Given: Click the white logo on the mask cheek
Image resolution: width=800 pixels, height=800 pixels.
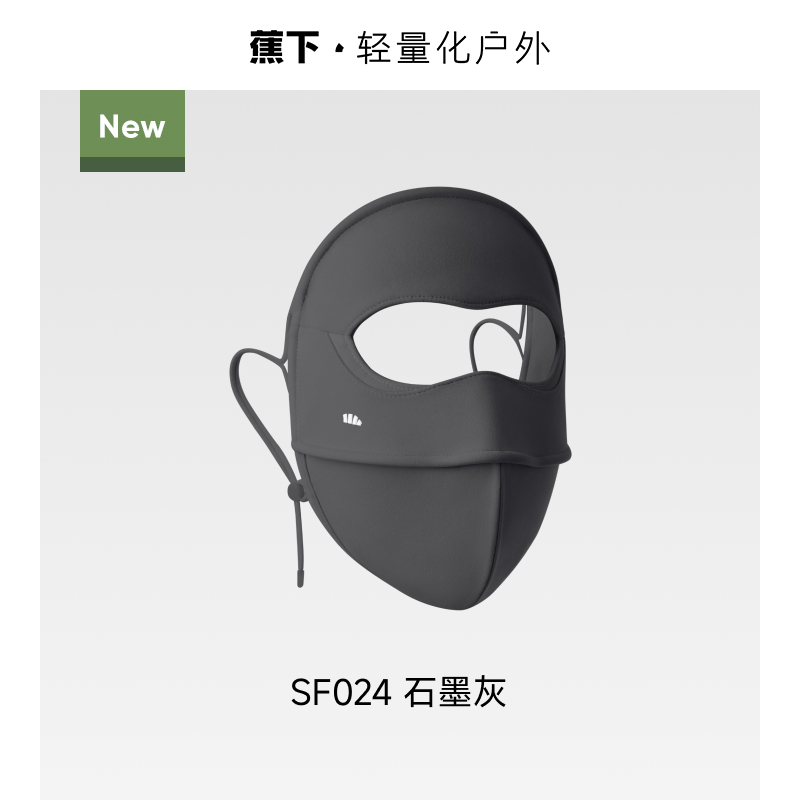Looking at the screenshot, I should (x=352, y=420).
